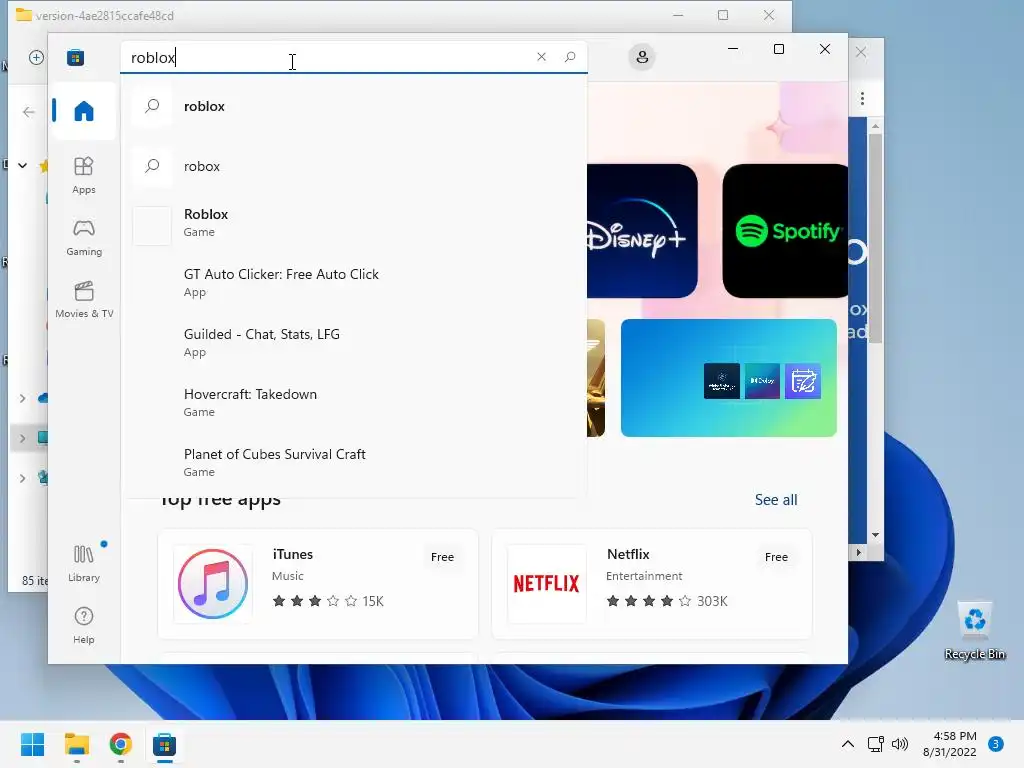1024x768 pixels.
Task: Choose GT Auto Clicker: Free Auto Click
Action: point(353,282)
